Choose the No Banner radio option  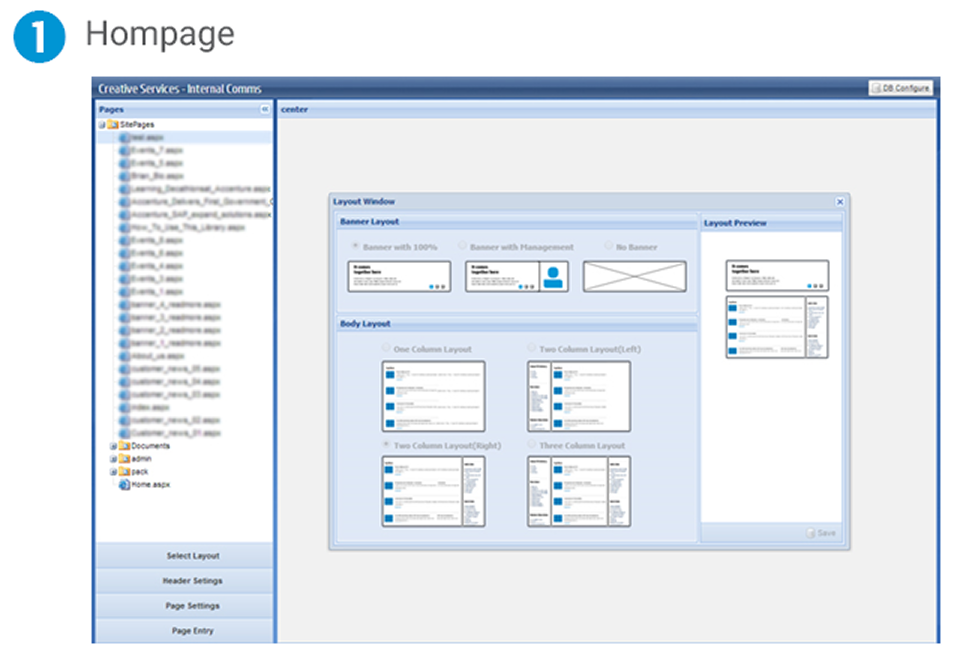click(x=607, y=245)
